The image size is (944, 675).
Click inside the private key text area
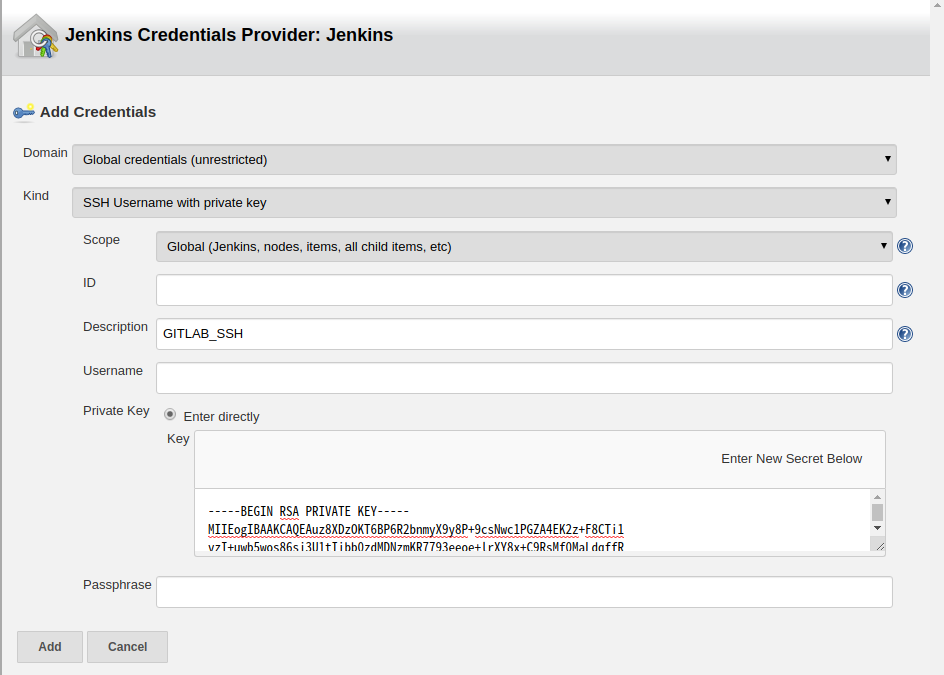[532, 521]
